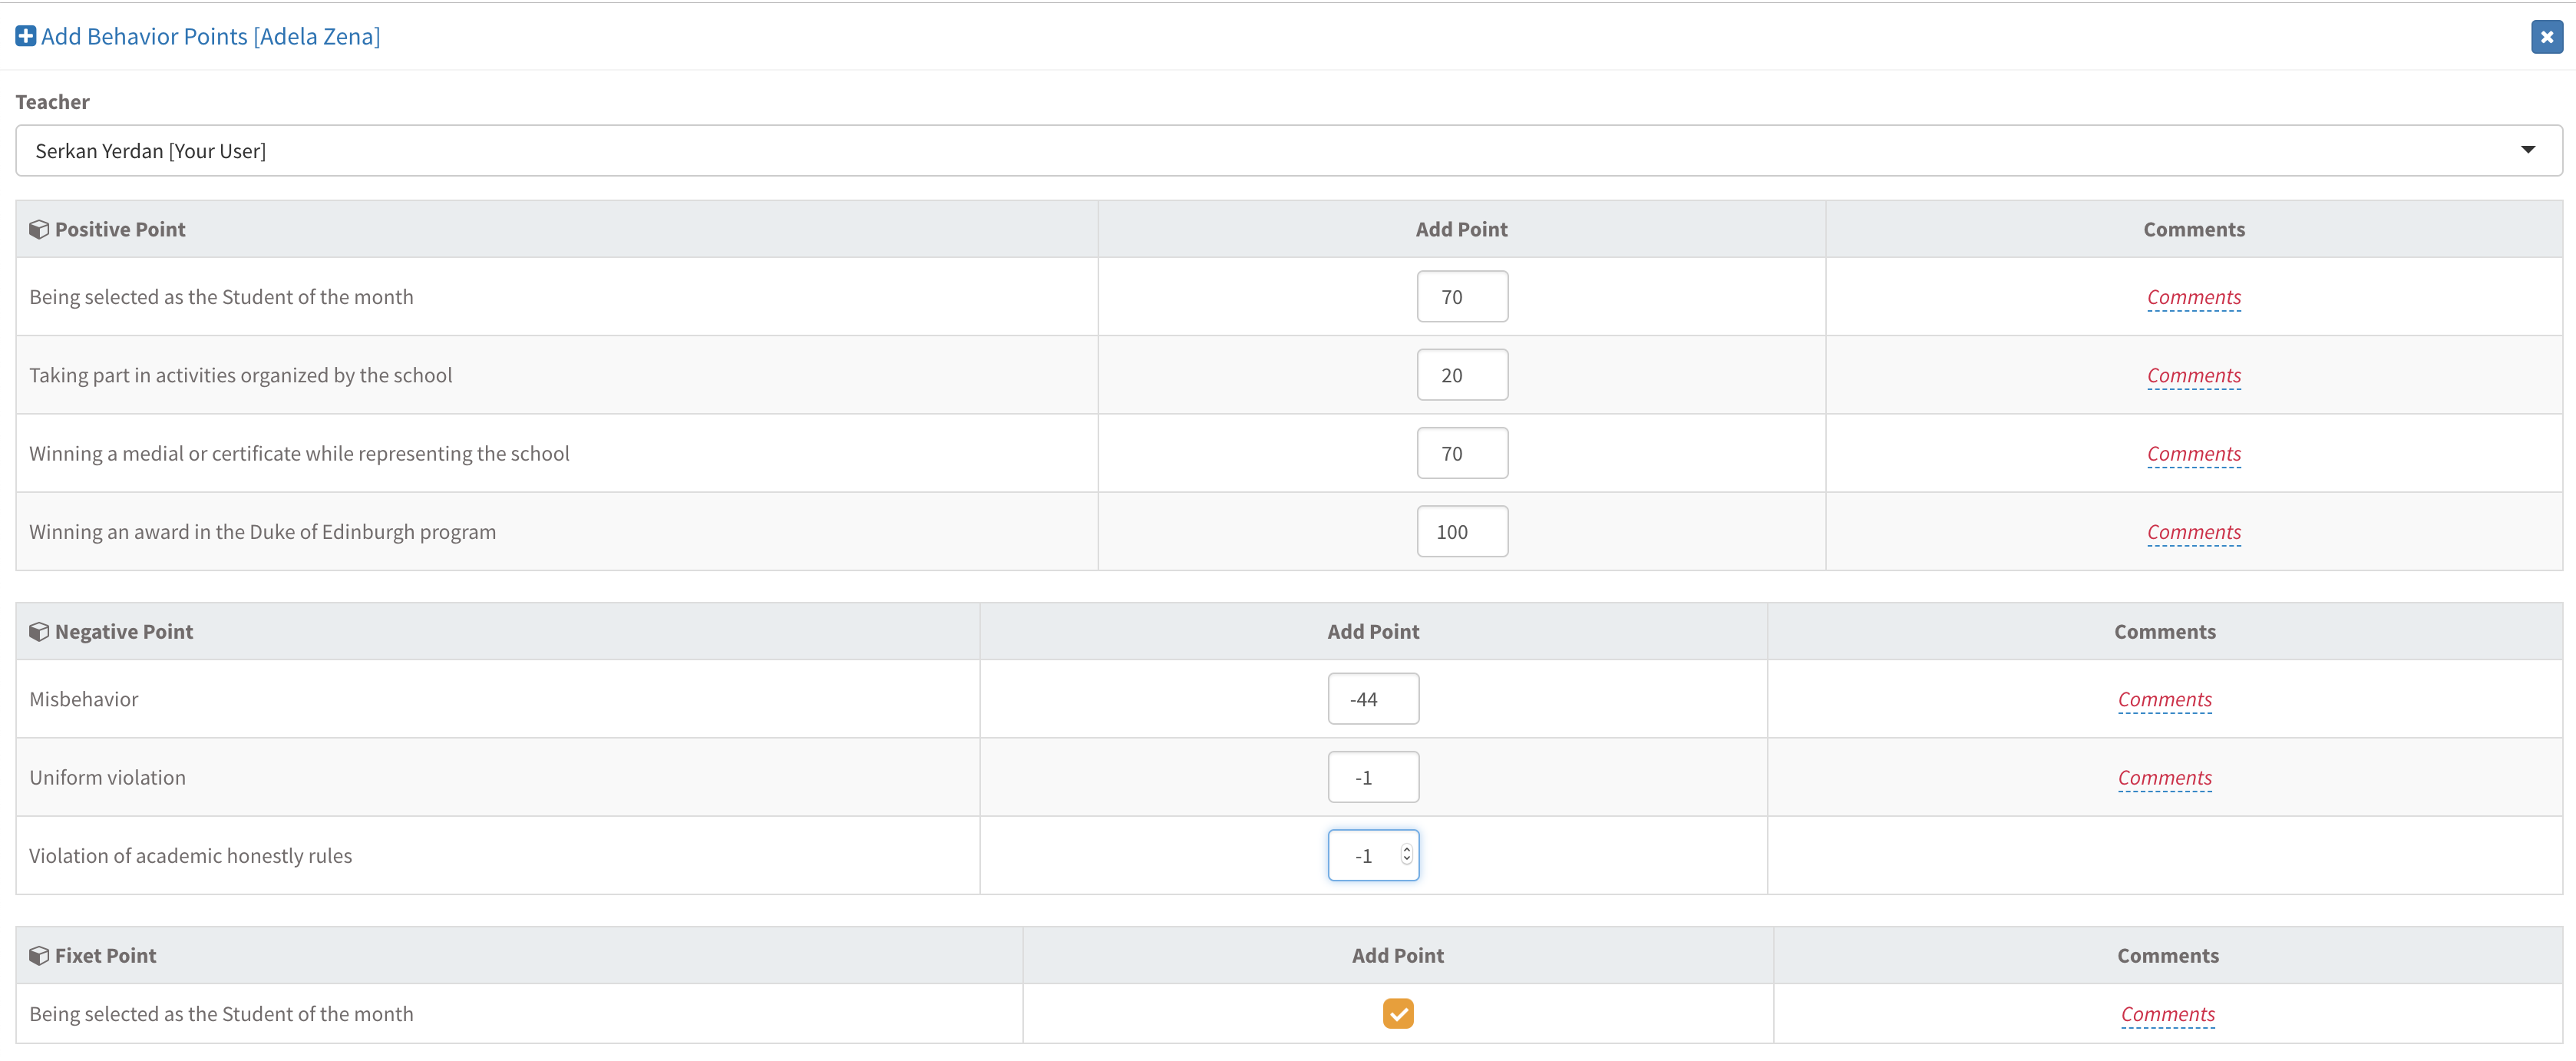Click Comments header in Fixet Point table
This screenshot has width=2576, height=1061.
pyautogui.click(x=2168, y=956)
